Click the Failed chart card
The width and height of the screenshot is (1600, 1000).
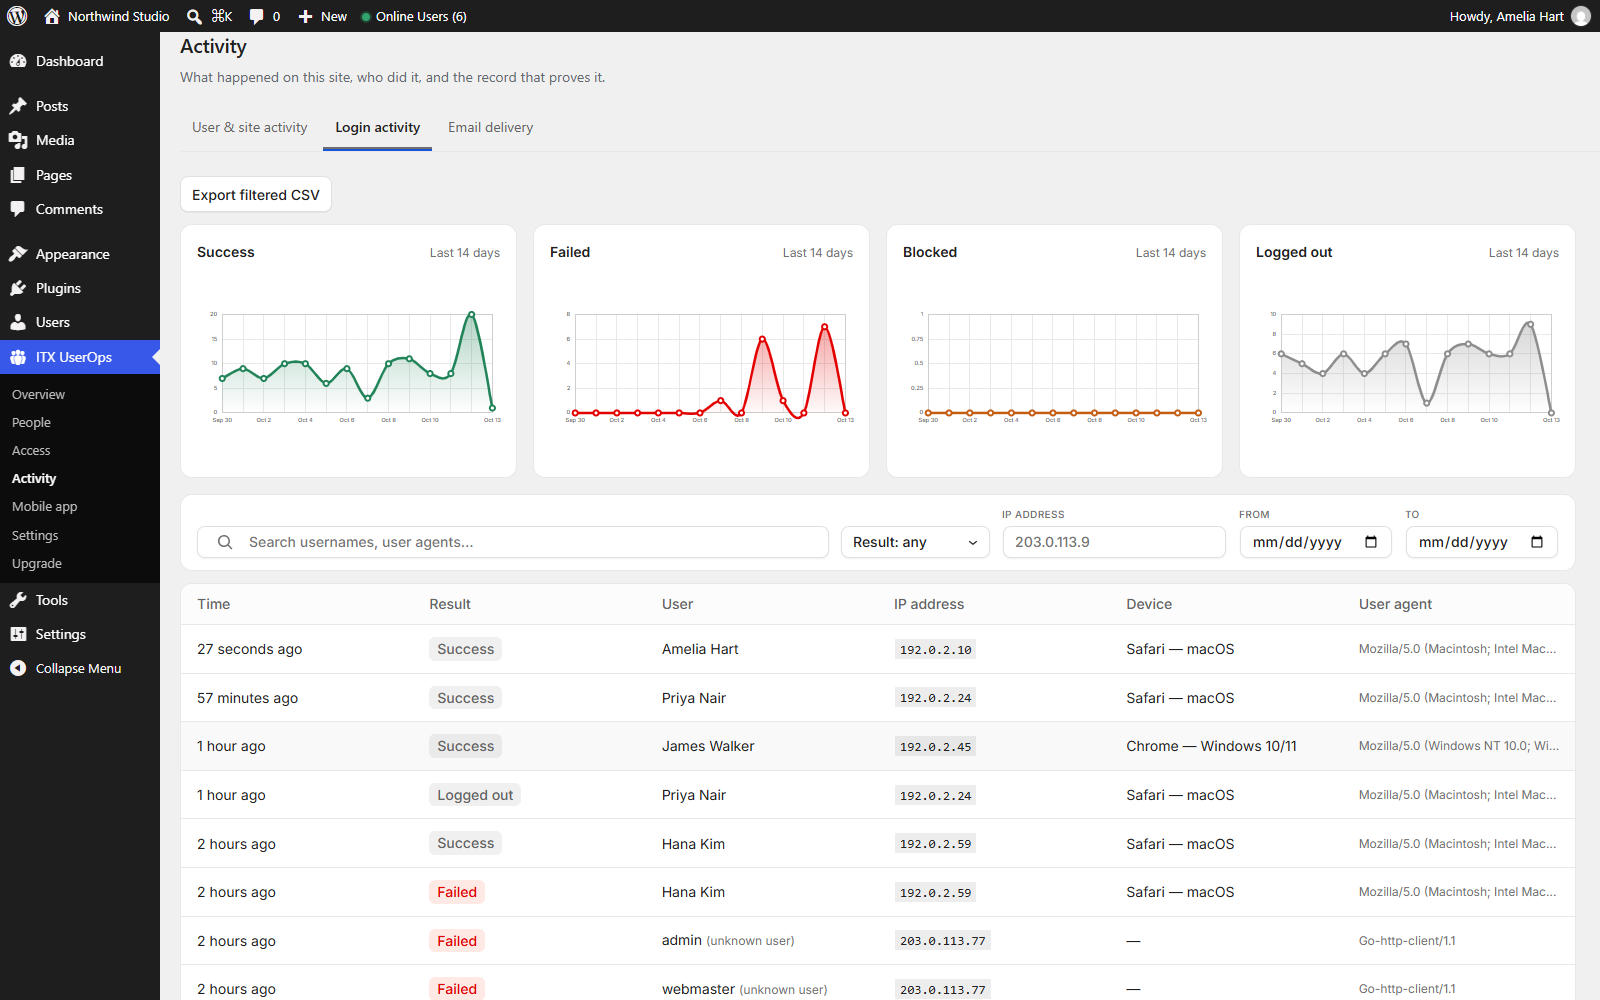tap(702, 351)
